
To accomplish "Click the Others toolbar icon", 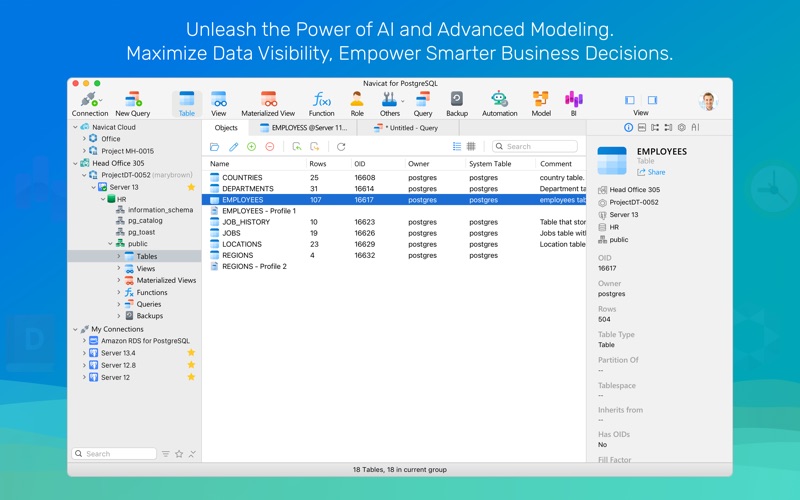I will (x=390, y=104).
